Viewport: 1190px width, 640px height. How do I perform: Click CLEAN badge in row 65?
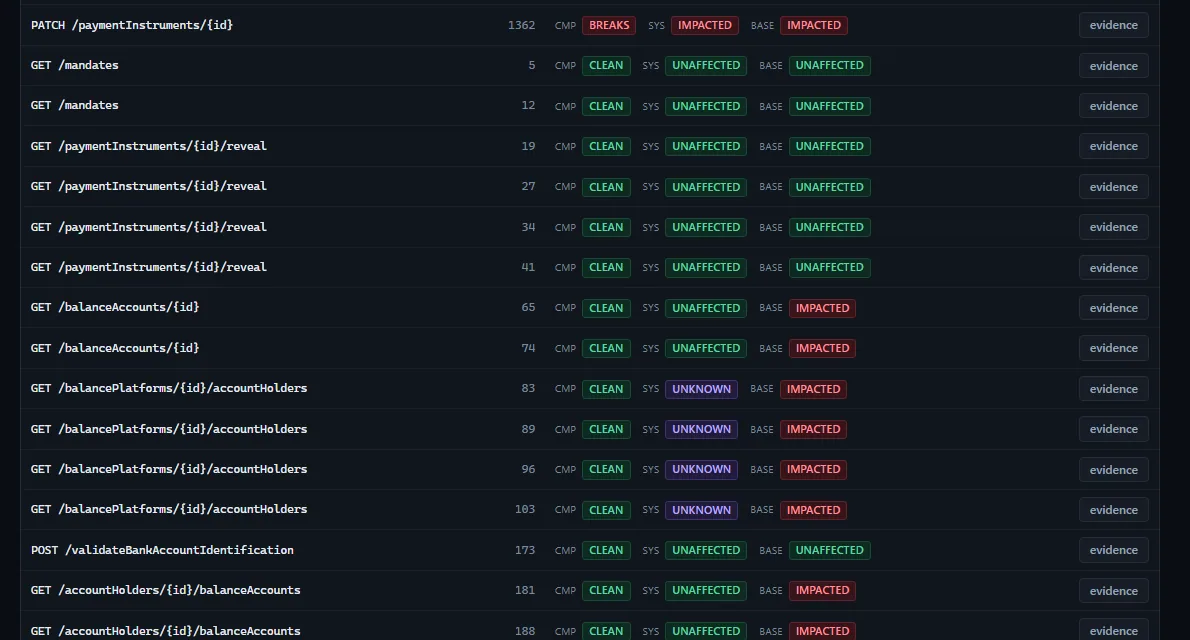(606, 307)
